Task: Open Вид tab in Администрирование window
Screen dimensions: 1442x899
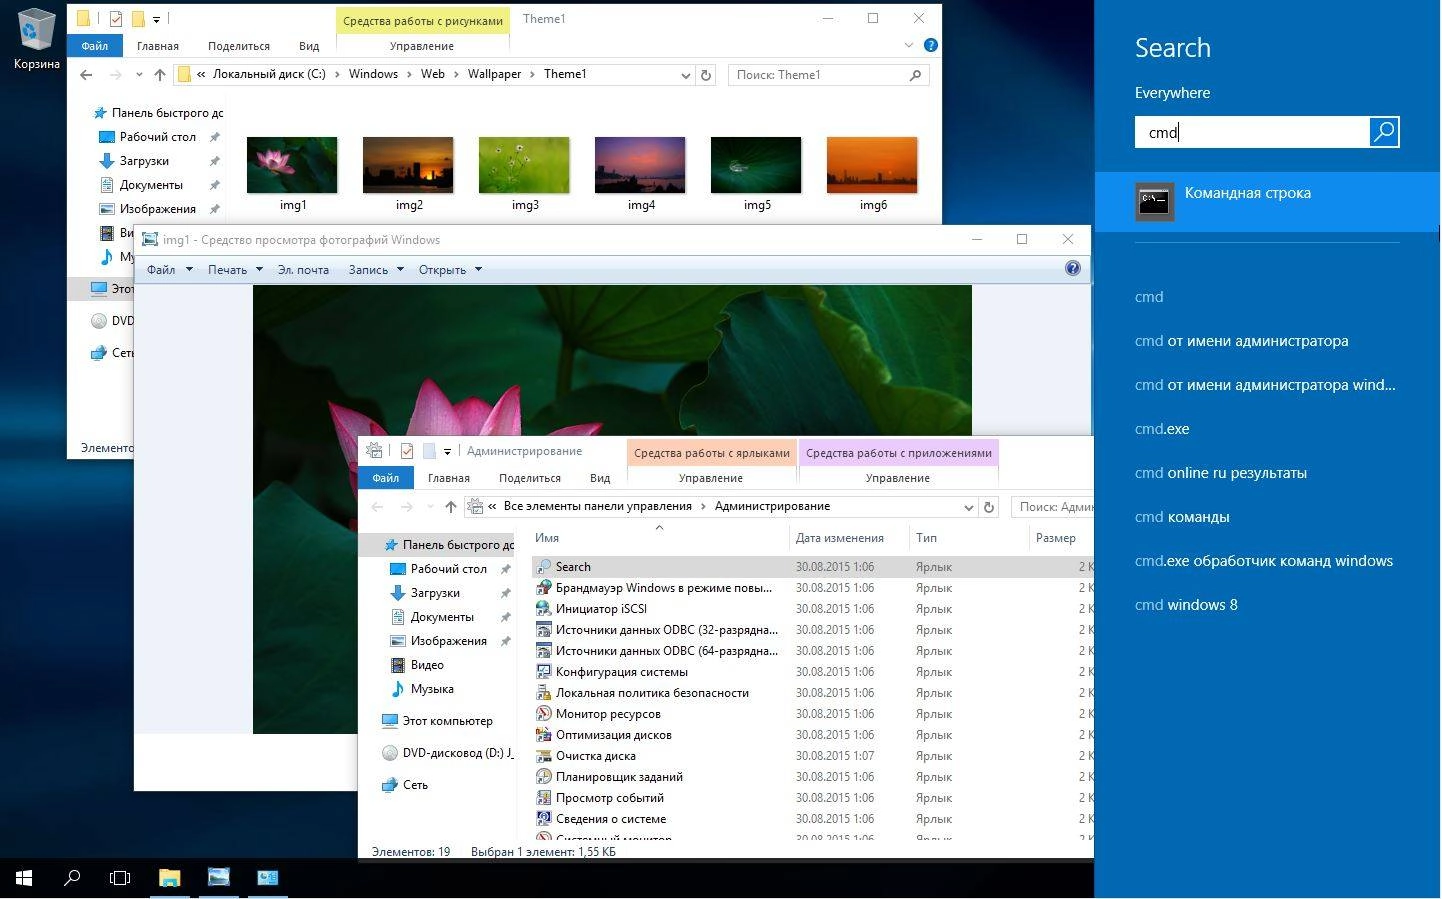Action: click(600, 478)
